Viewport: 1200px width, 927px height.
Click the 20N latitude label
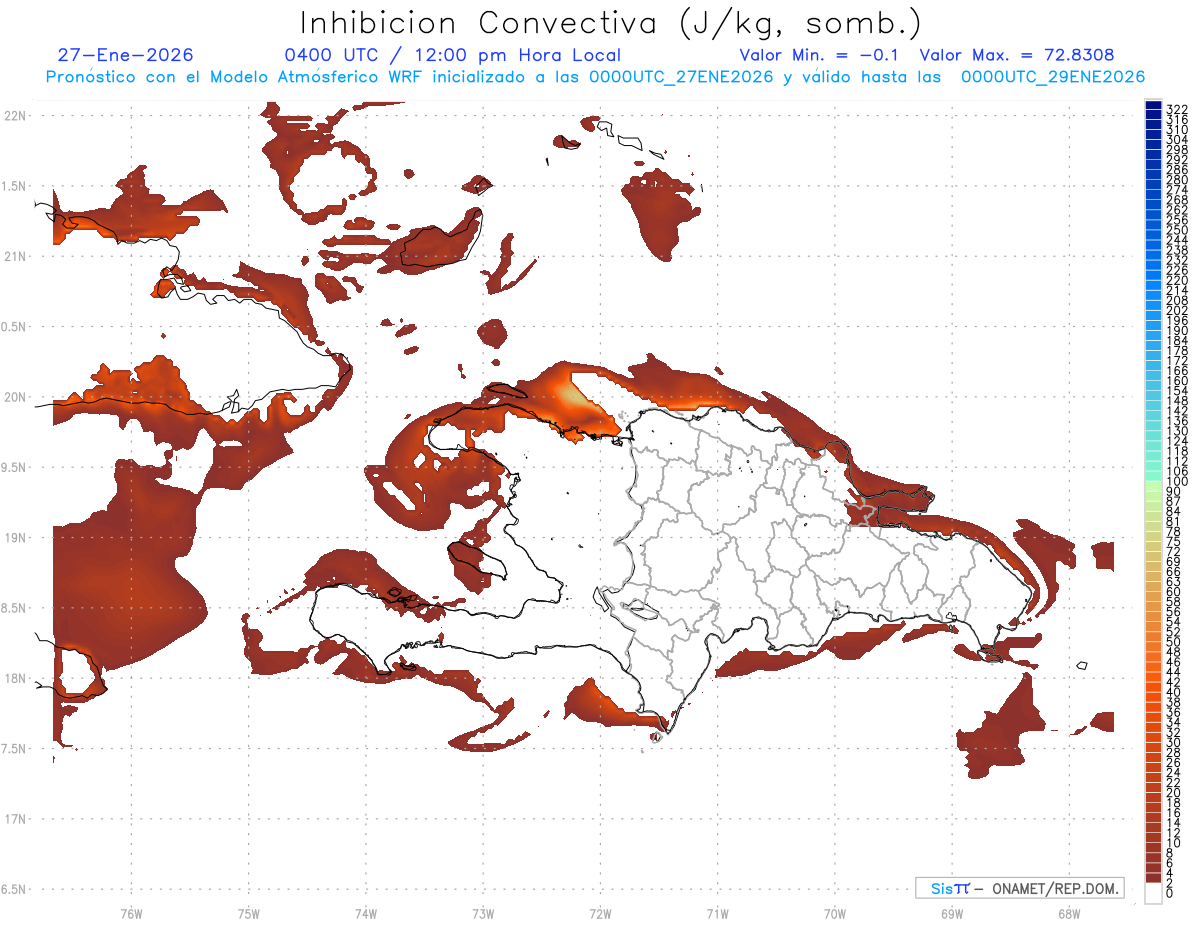(x=16, y=397)
